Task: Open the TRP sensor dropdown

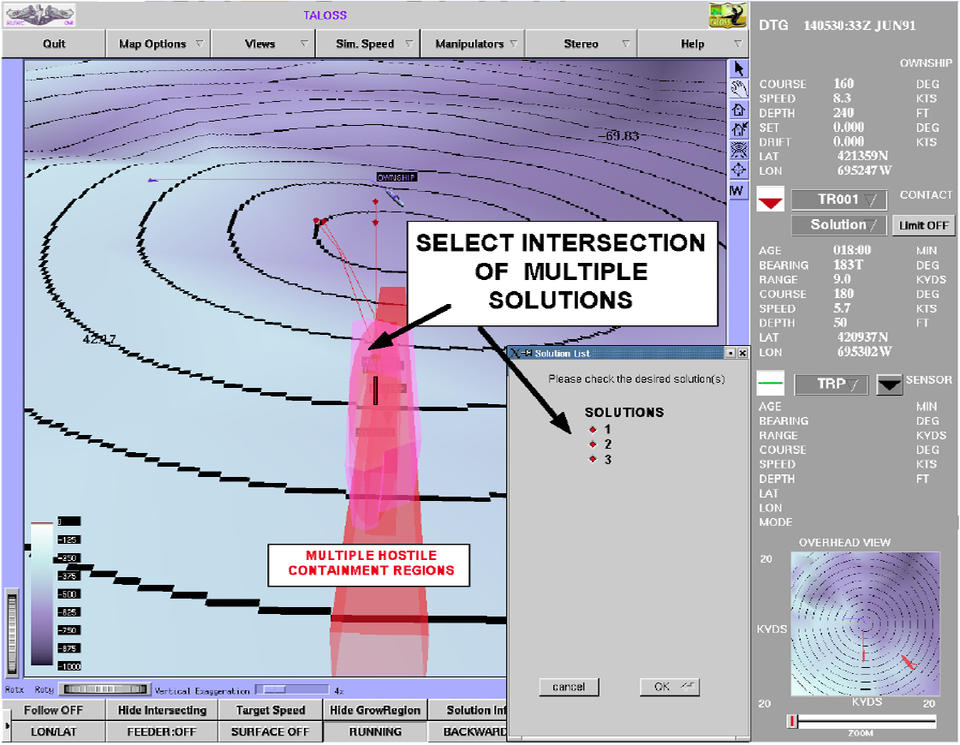Action: click(831, 384)
